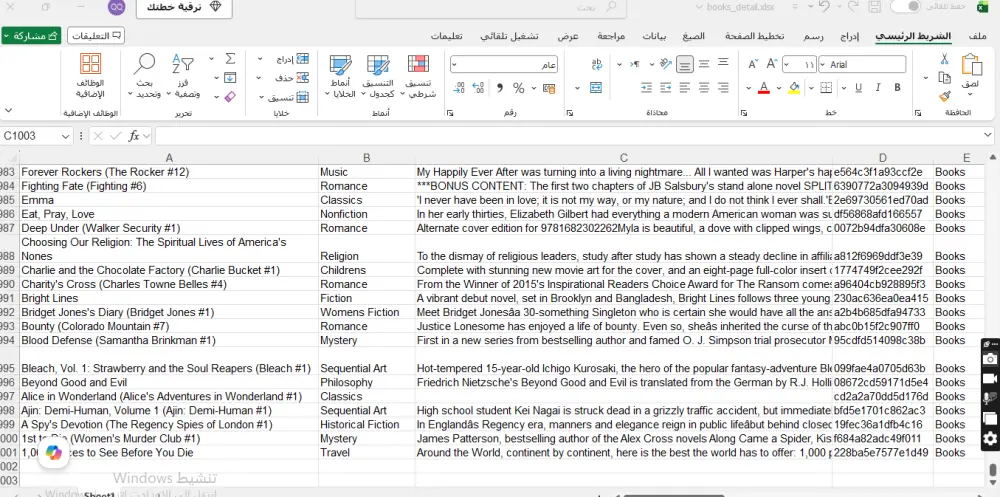Open Format as Table (التنسيق كجدول)
The image size is (1000, 497).
[378, 77]
